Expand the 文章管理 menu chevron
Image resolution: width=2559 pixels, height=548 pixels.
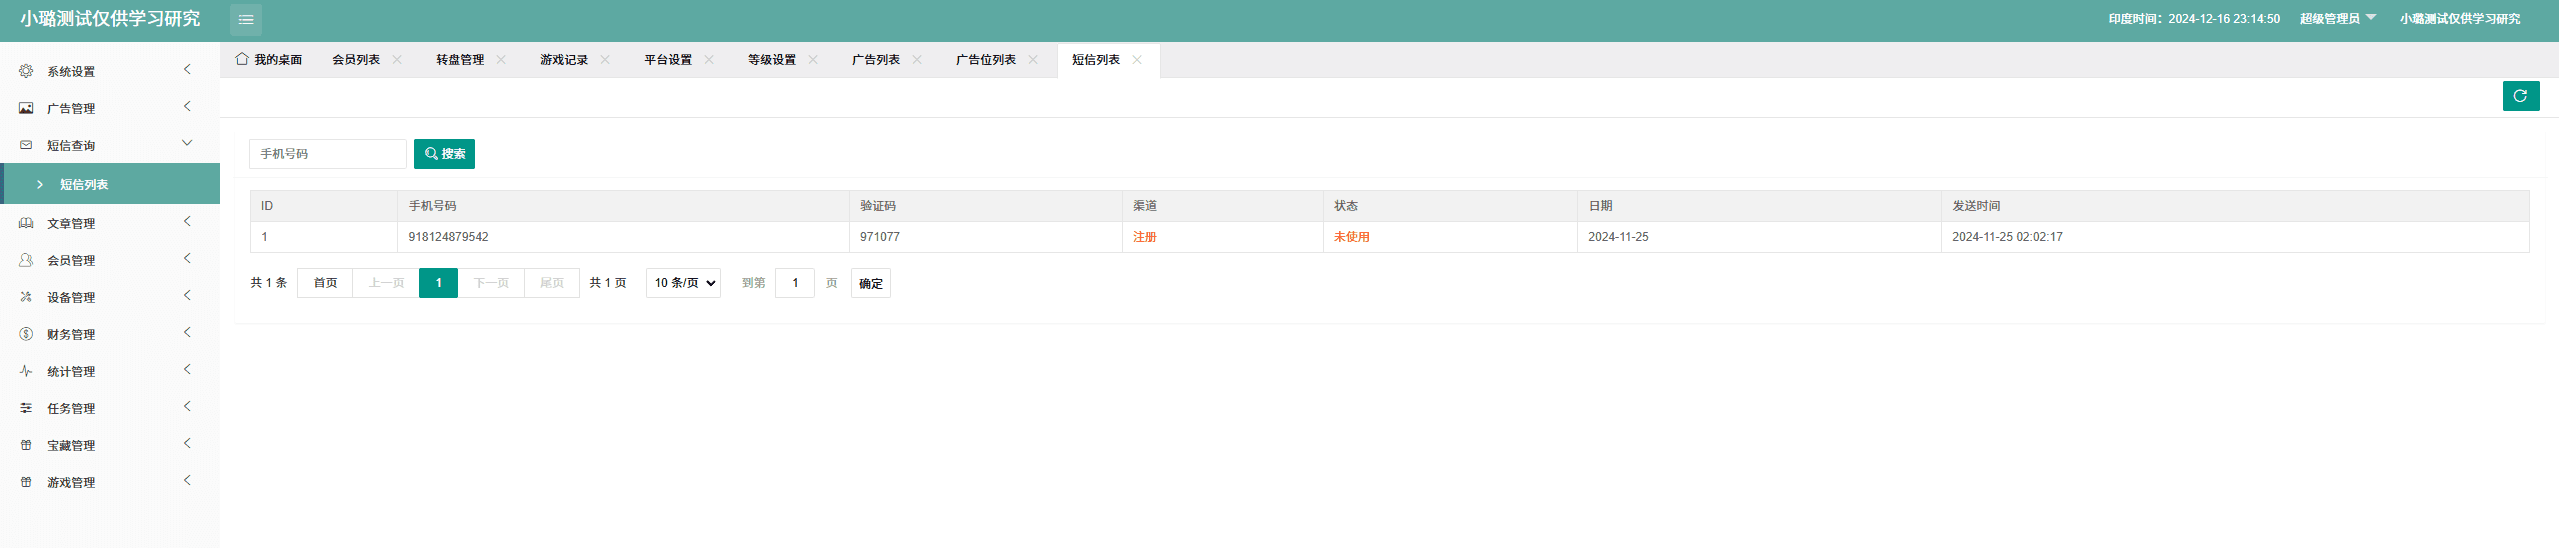click(x=187, y=221)
